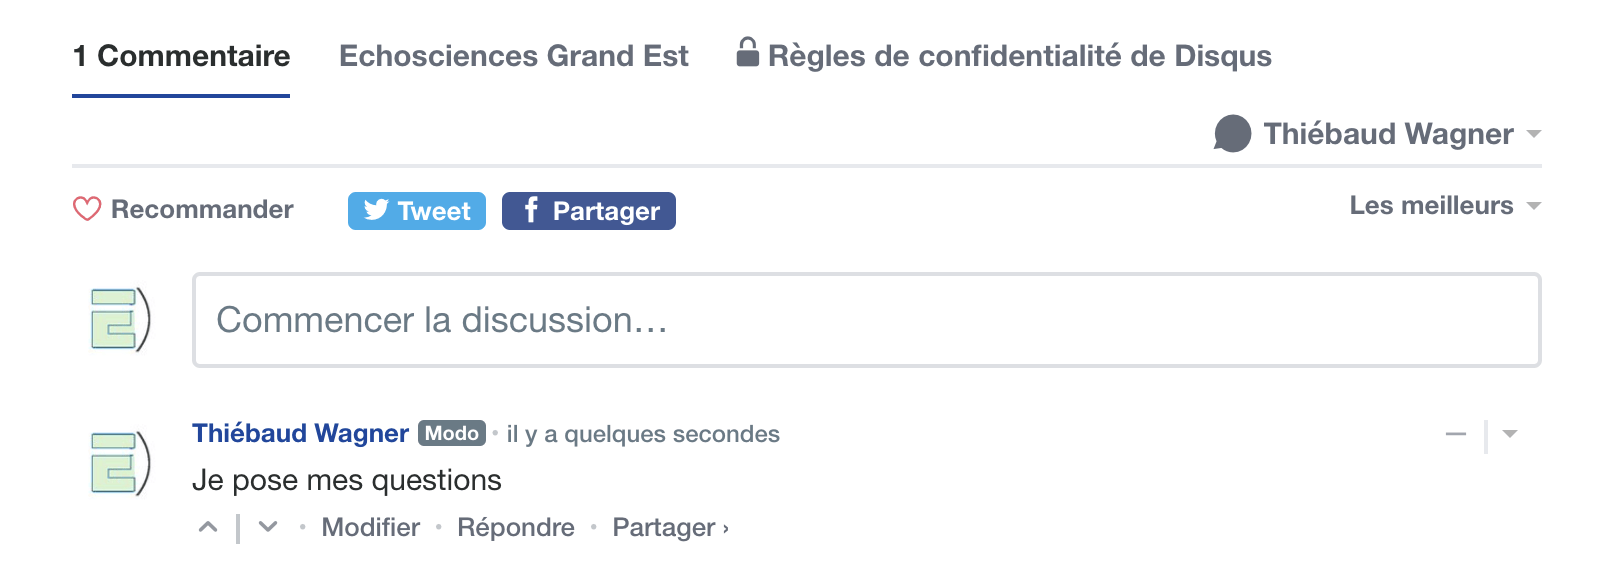The width and height of the screenshot is (1614, 574).
Task: Expand the comment's Partager share options
Action: [670, 527]
